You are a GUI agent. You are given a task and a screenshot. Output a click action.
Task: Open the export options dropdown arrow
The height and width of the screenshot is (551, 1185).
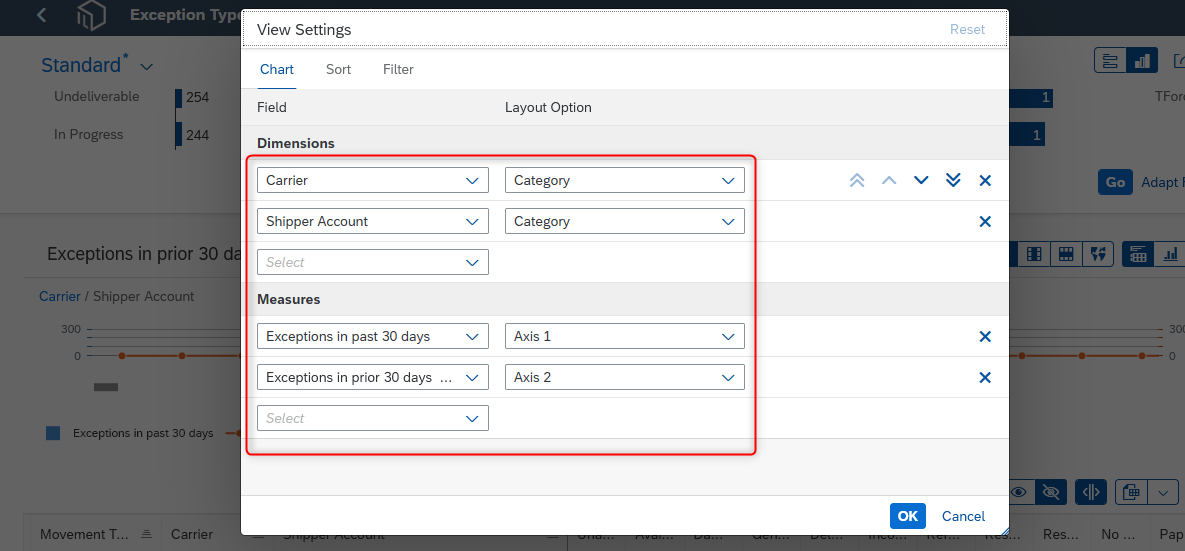1163,492
